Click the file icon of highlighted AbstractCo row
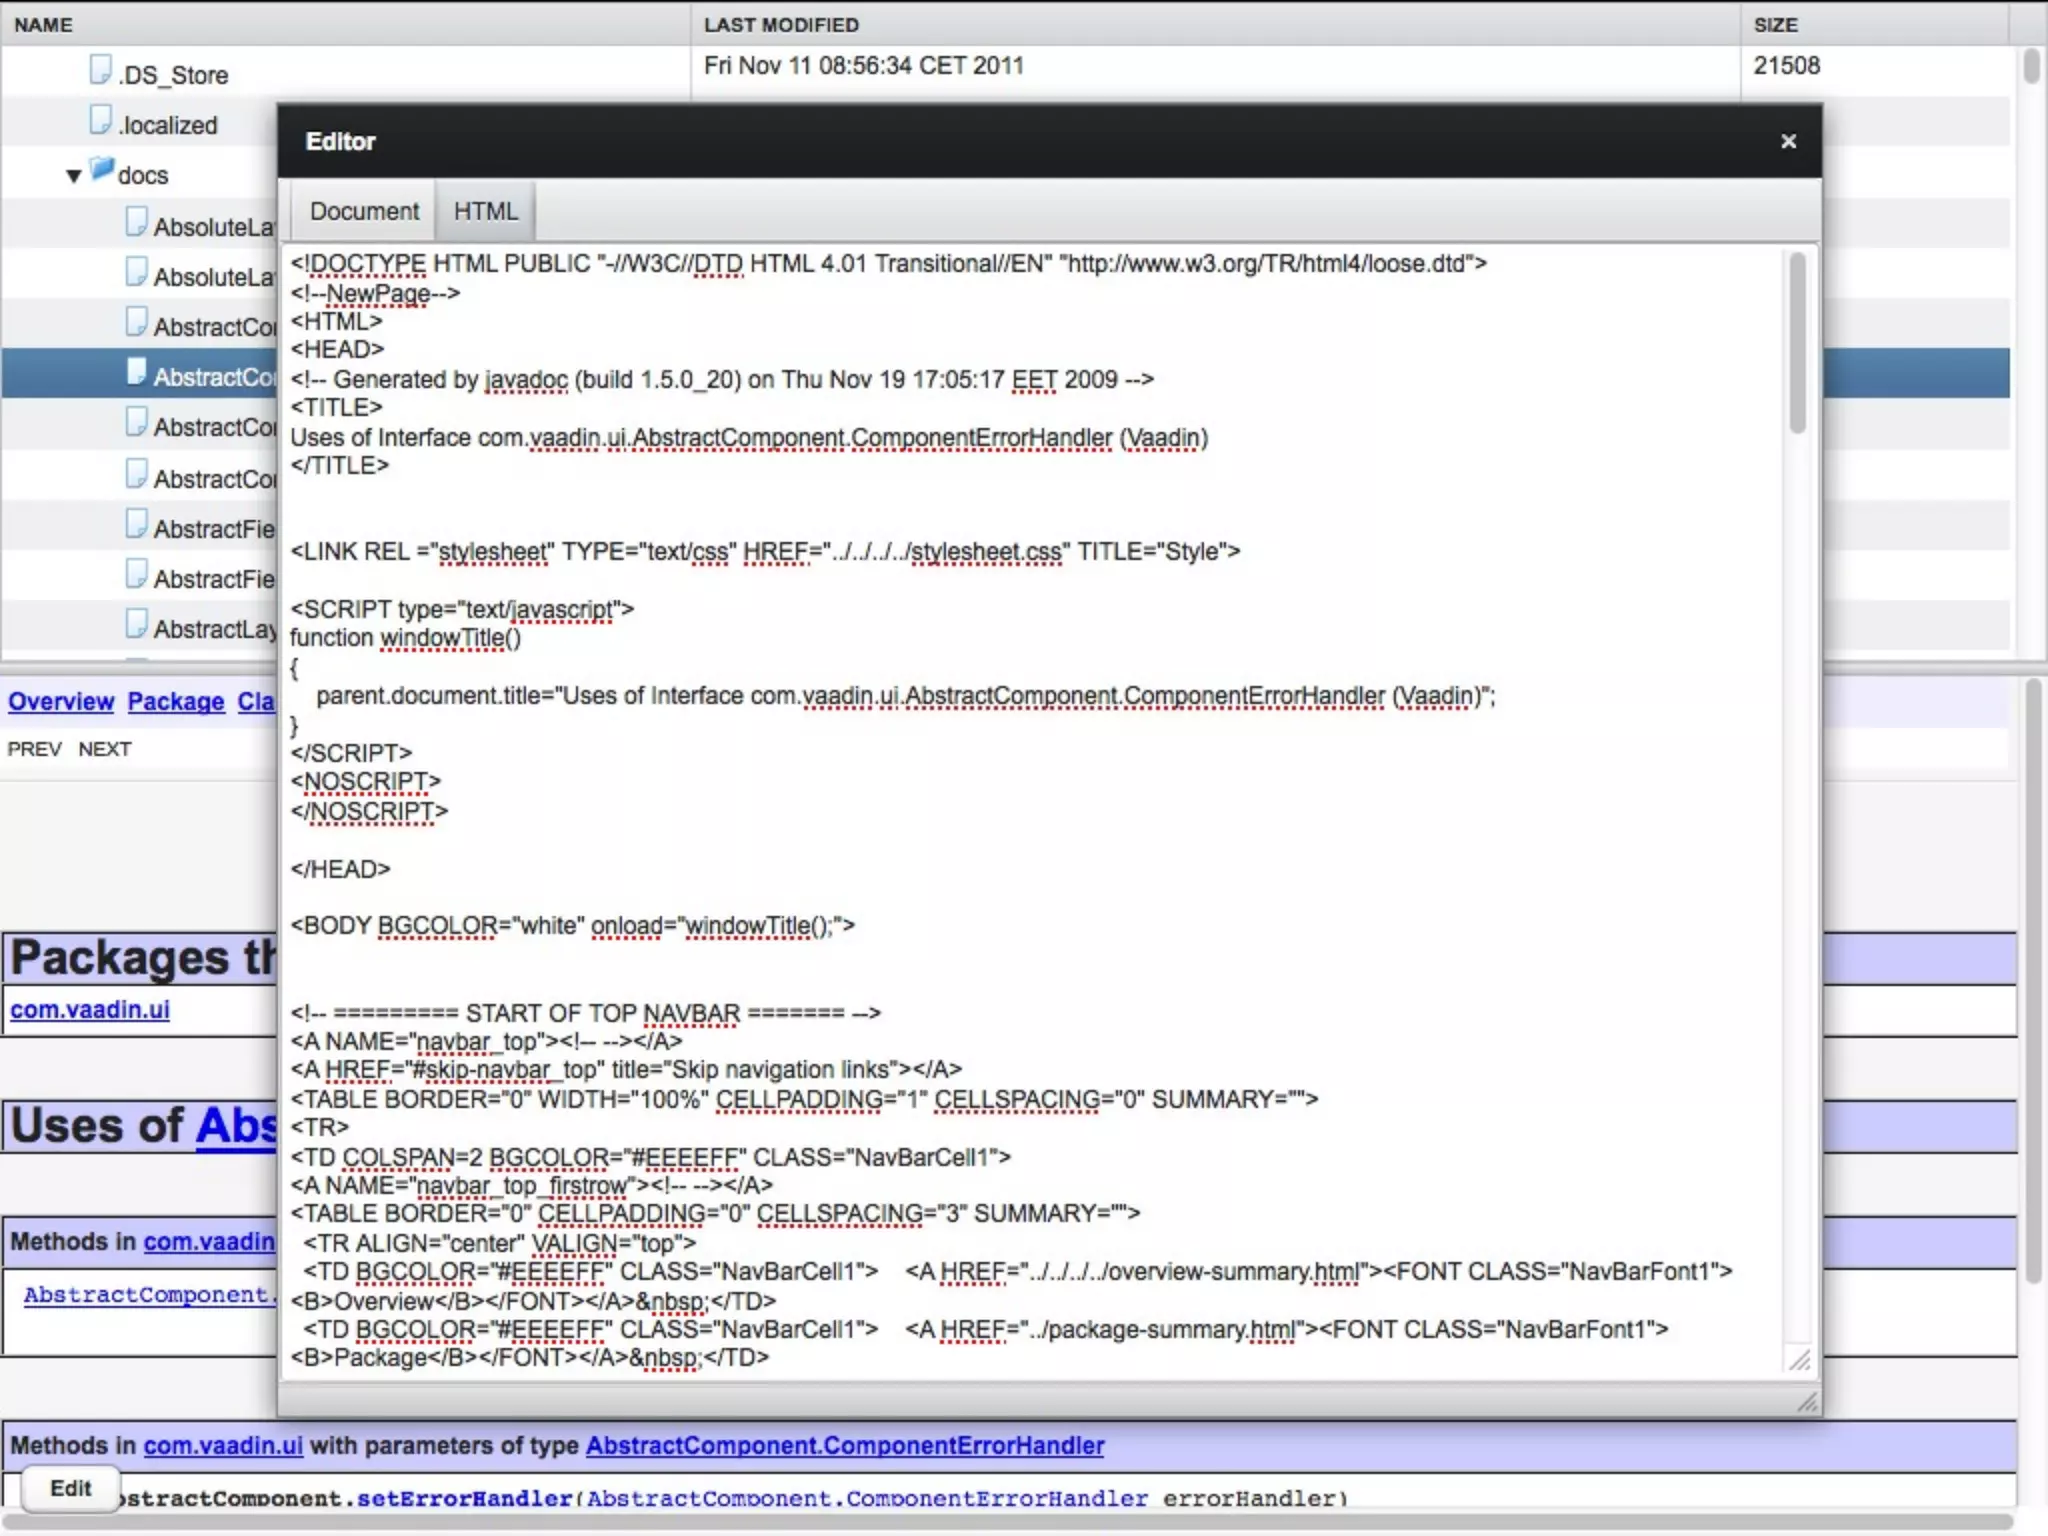2048x1536 pixels. pyautogui.click(x=137, y=372)
